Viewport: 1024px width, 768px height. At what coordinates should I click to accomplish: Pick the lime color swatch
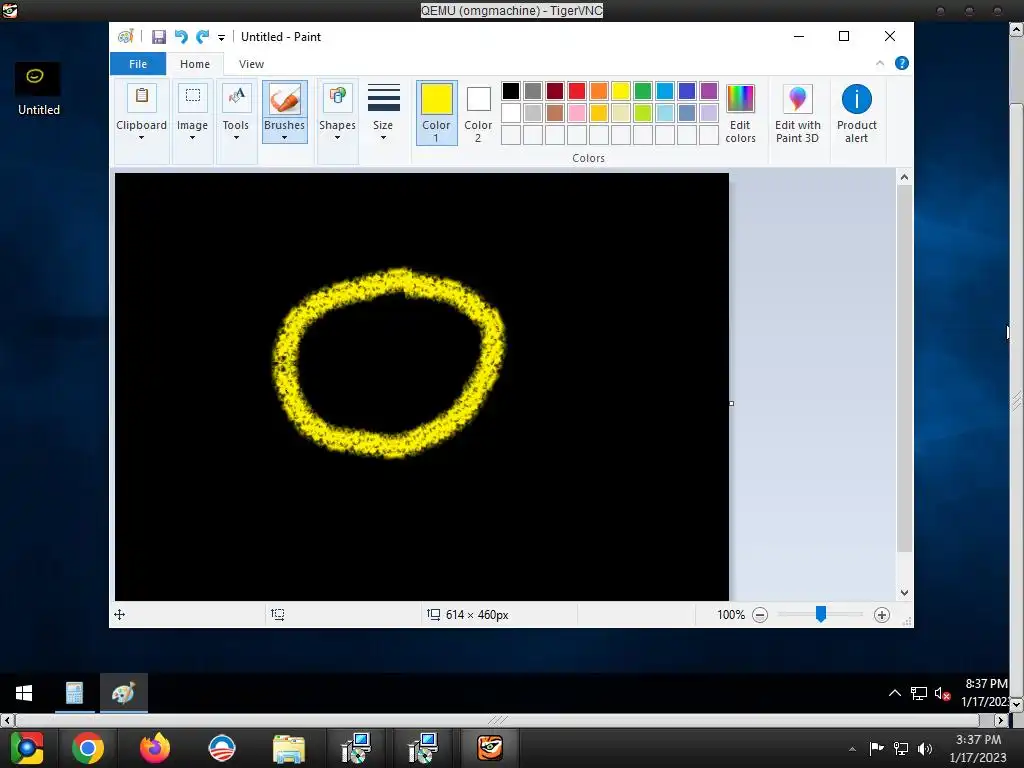[x=643, y=113]
